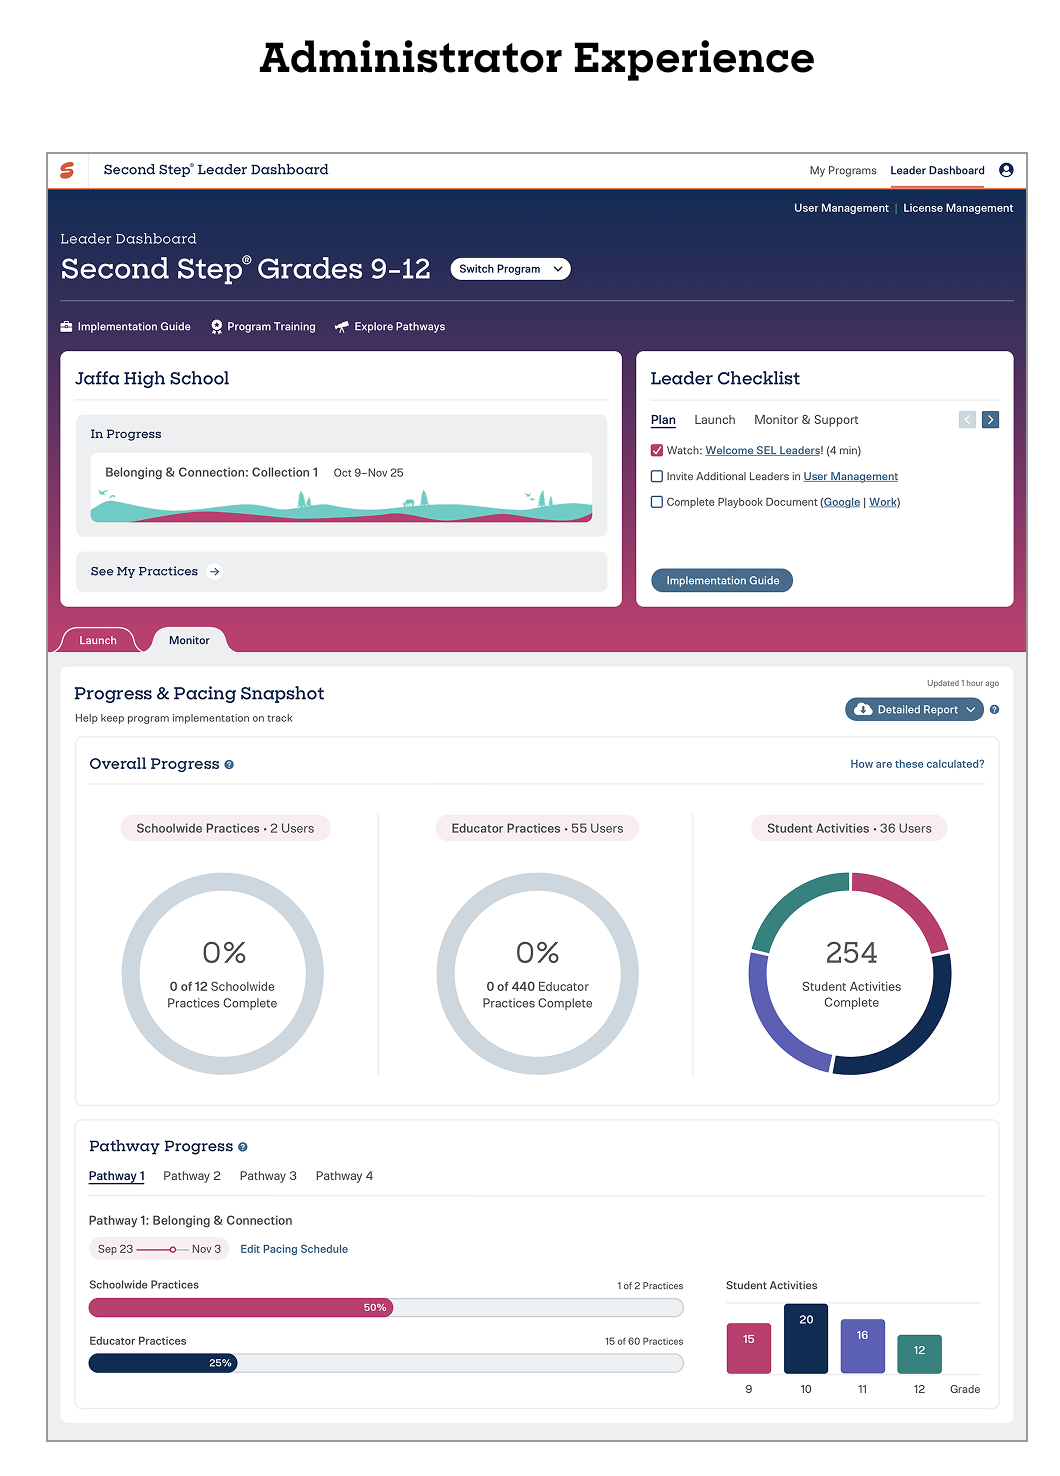Click the Student Activities • 36 Users pill
Viewport: 1060px width, 1476px height.
tap(849, 829)
